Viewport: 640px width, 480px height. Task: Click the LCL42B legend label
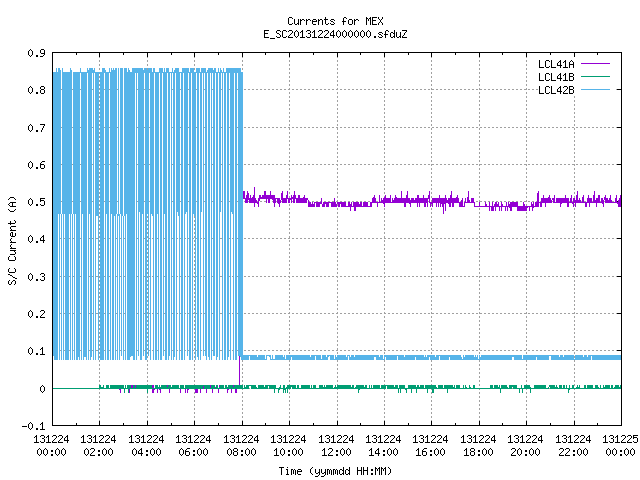556,90
